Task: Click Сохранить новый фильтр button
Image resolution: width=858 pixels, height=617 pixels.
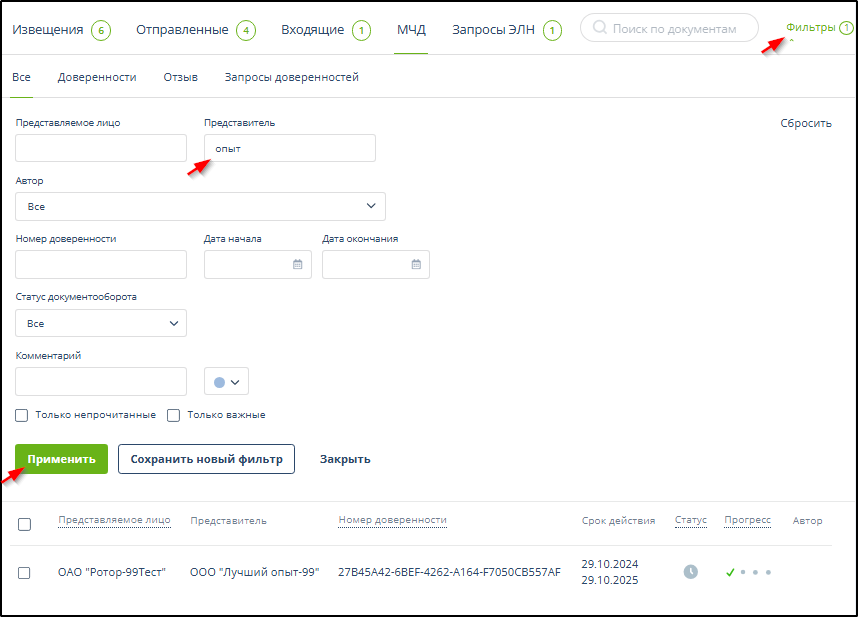Action: (206, 459)
